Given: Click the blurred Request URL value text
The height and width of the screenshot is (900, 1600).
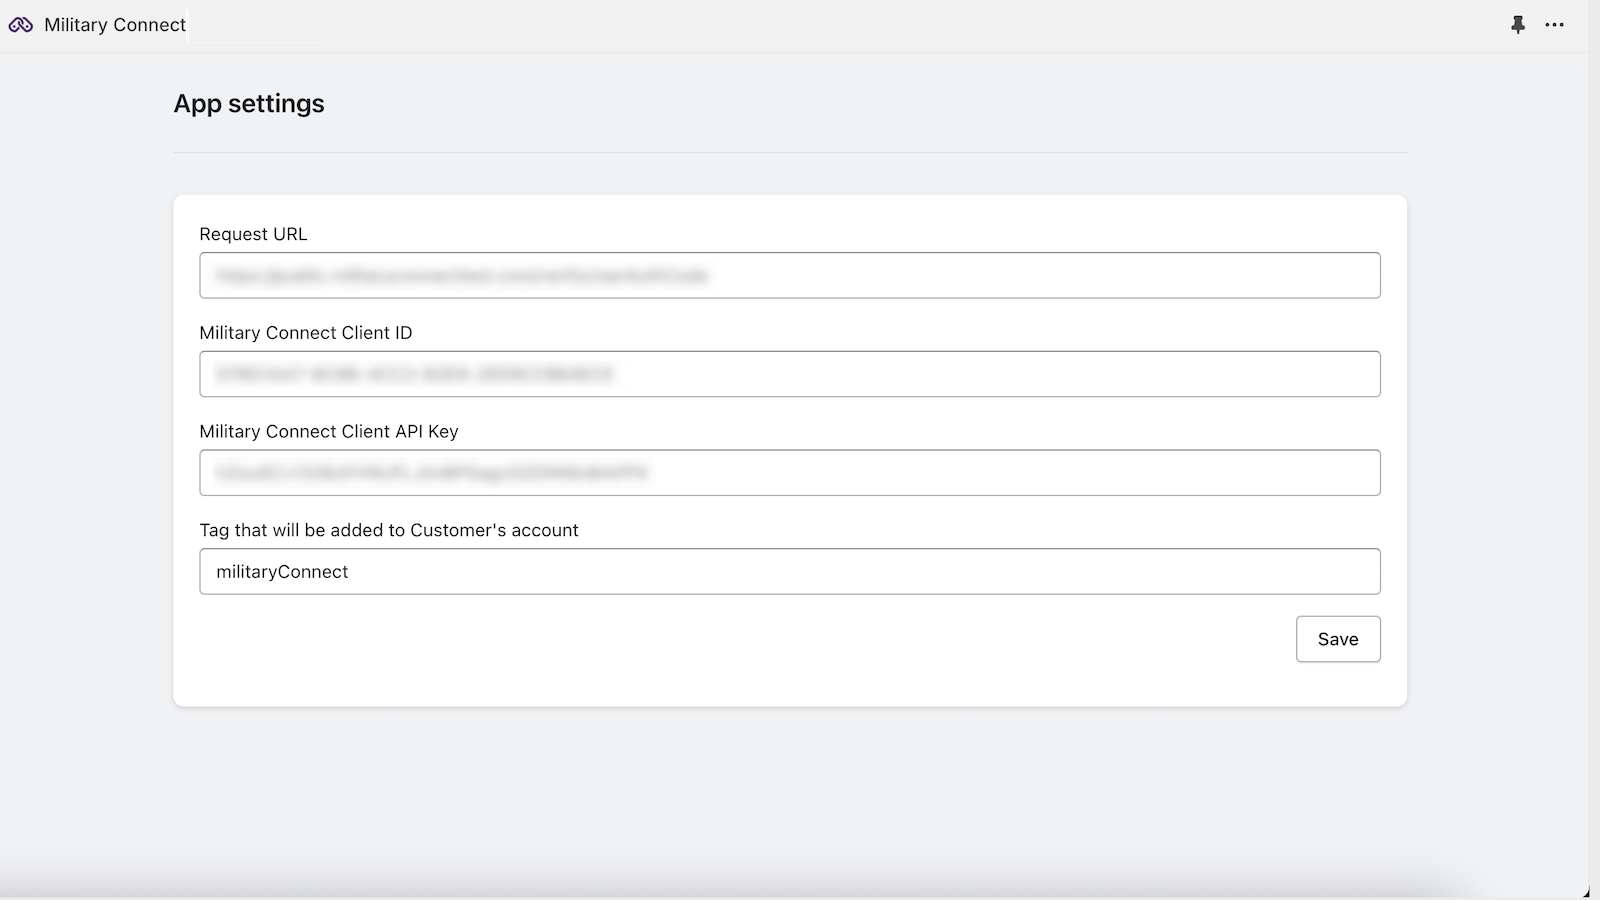Looking at the screenshot, I should [x=462, y=276].
